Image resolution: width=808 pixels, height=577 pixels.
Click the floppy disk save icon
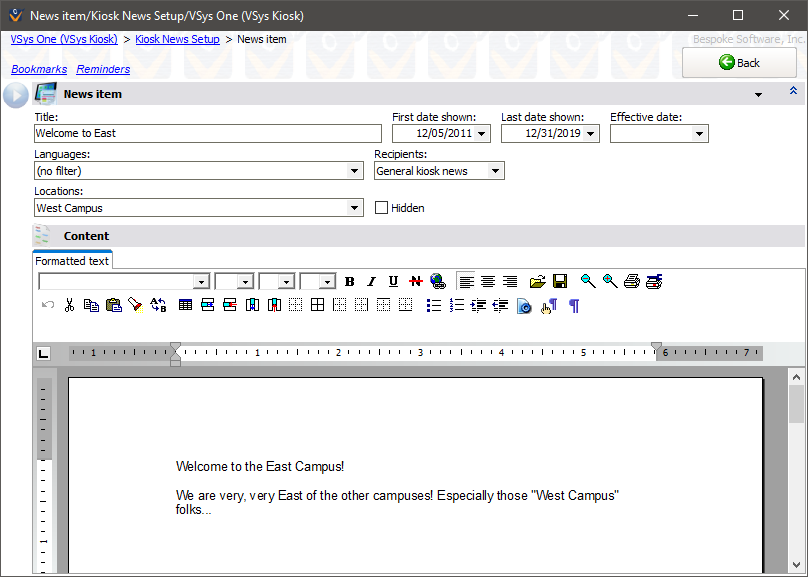tap(560, 282)
